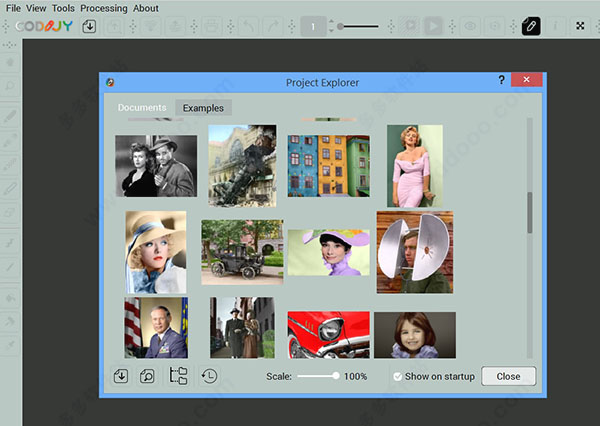
Task: Click the recent history clock icon
Action: pyautogui.click(x=209, y=376)
